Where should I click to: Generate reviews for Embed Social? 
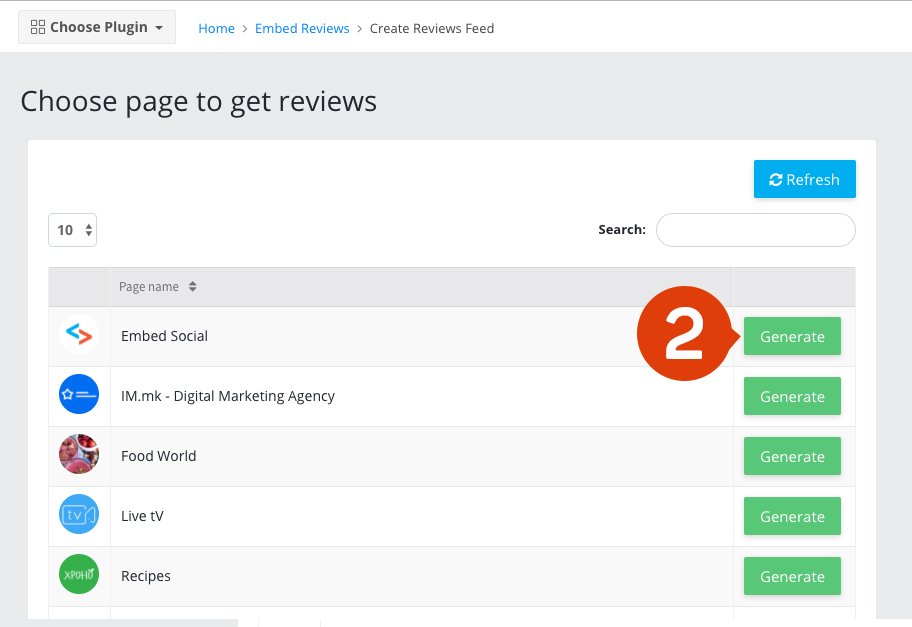[x=792, y=336]
